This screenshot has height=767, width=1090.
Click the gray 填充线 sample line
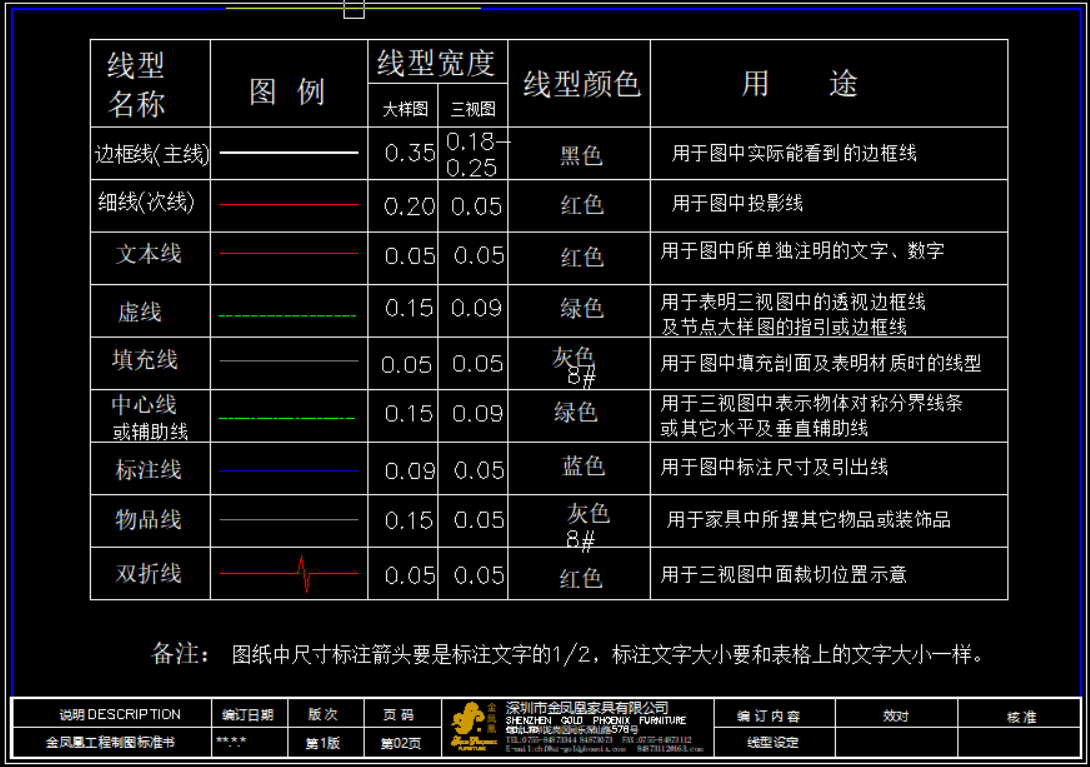click(x=288, y=361)
